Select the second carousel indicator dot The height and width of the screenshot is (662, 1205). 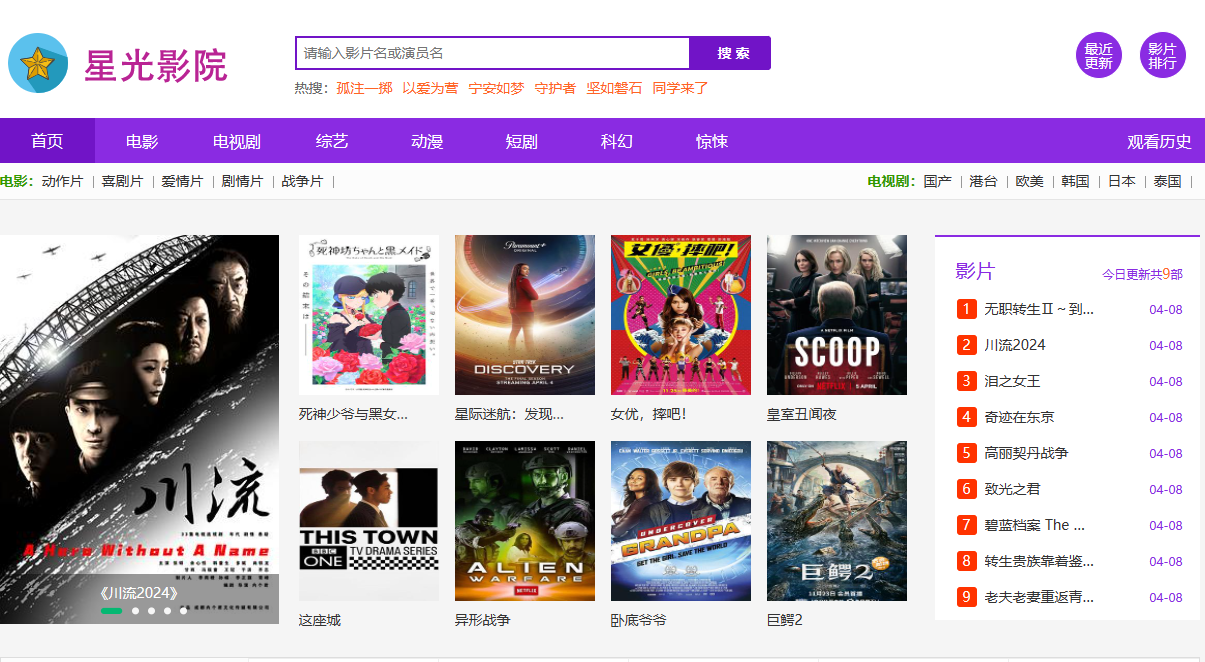136,610
